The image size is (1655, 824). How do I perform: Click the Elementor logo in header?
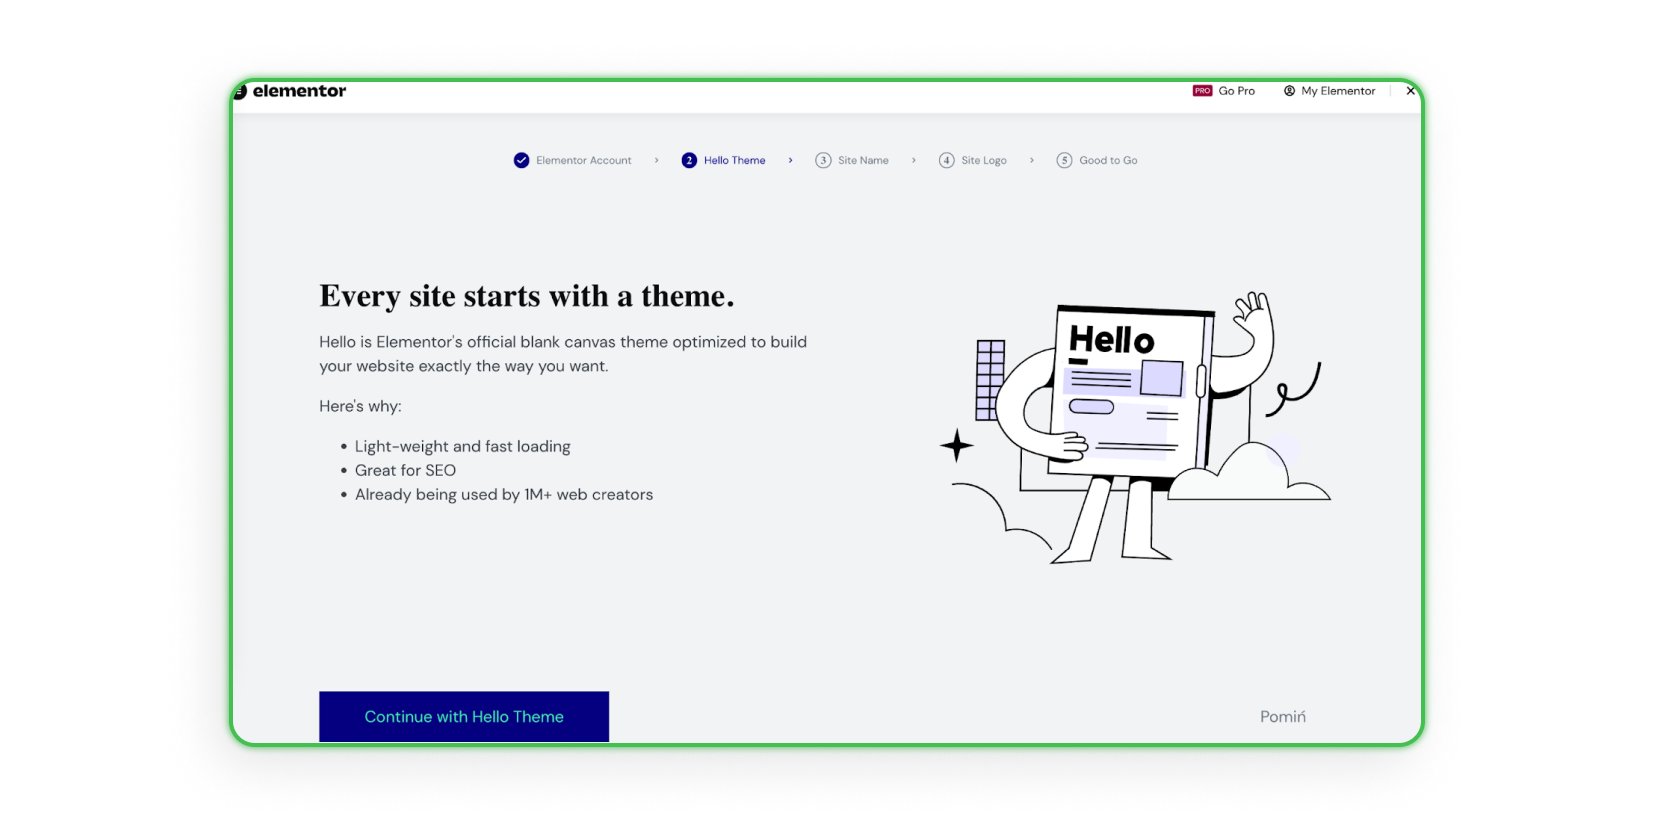(x=290, y=91)
